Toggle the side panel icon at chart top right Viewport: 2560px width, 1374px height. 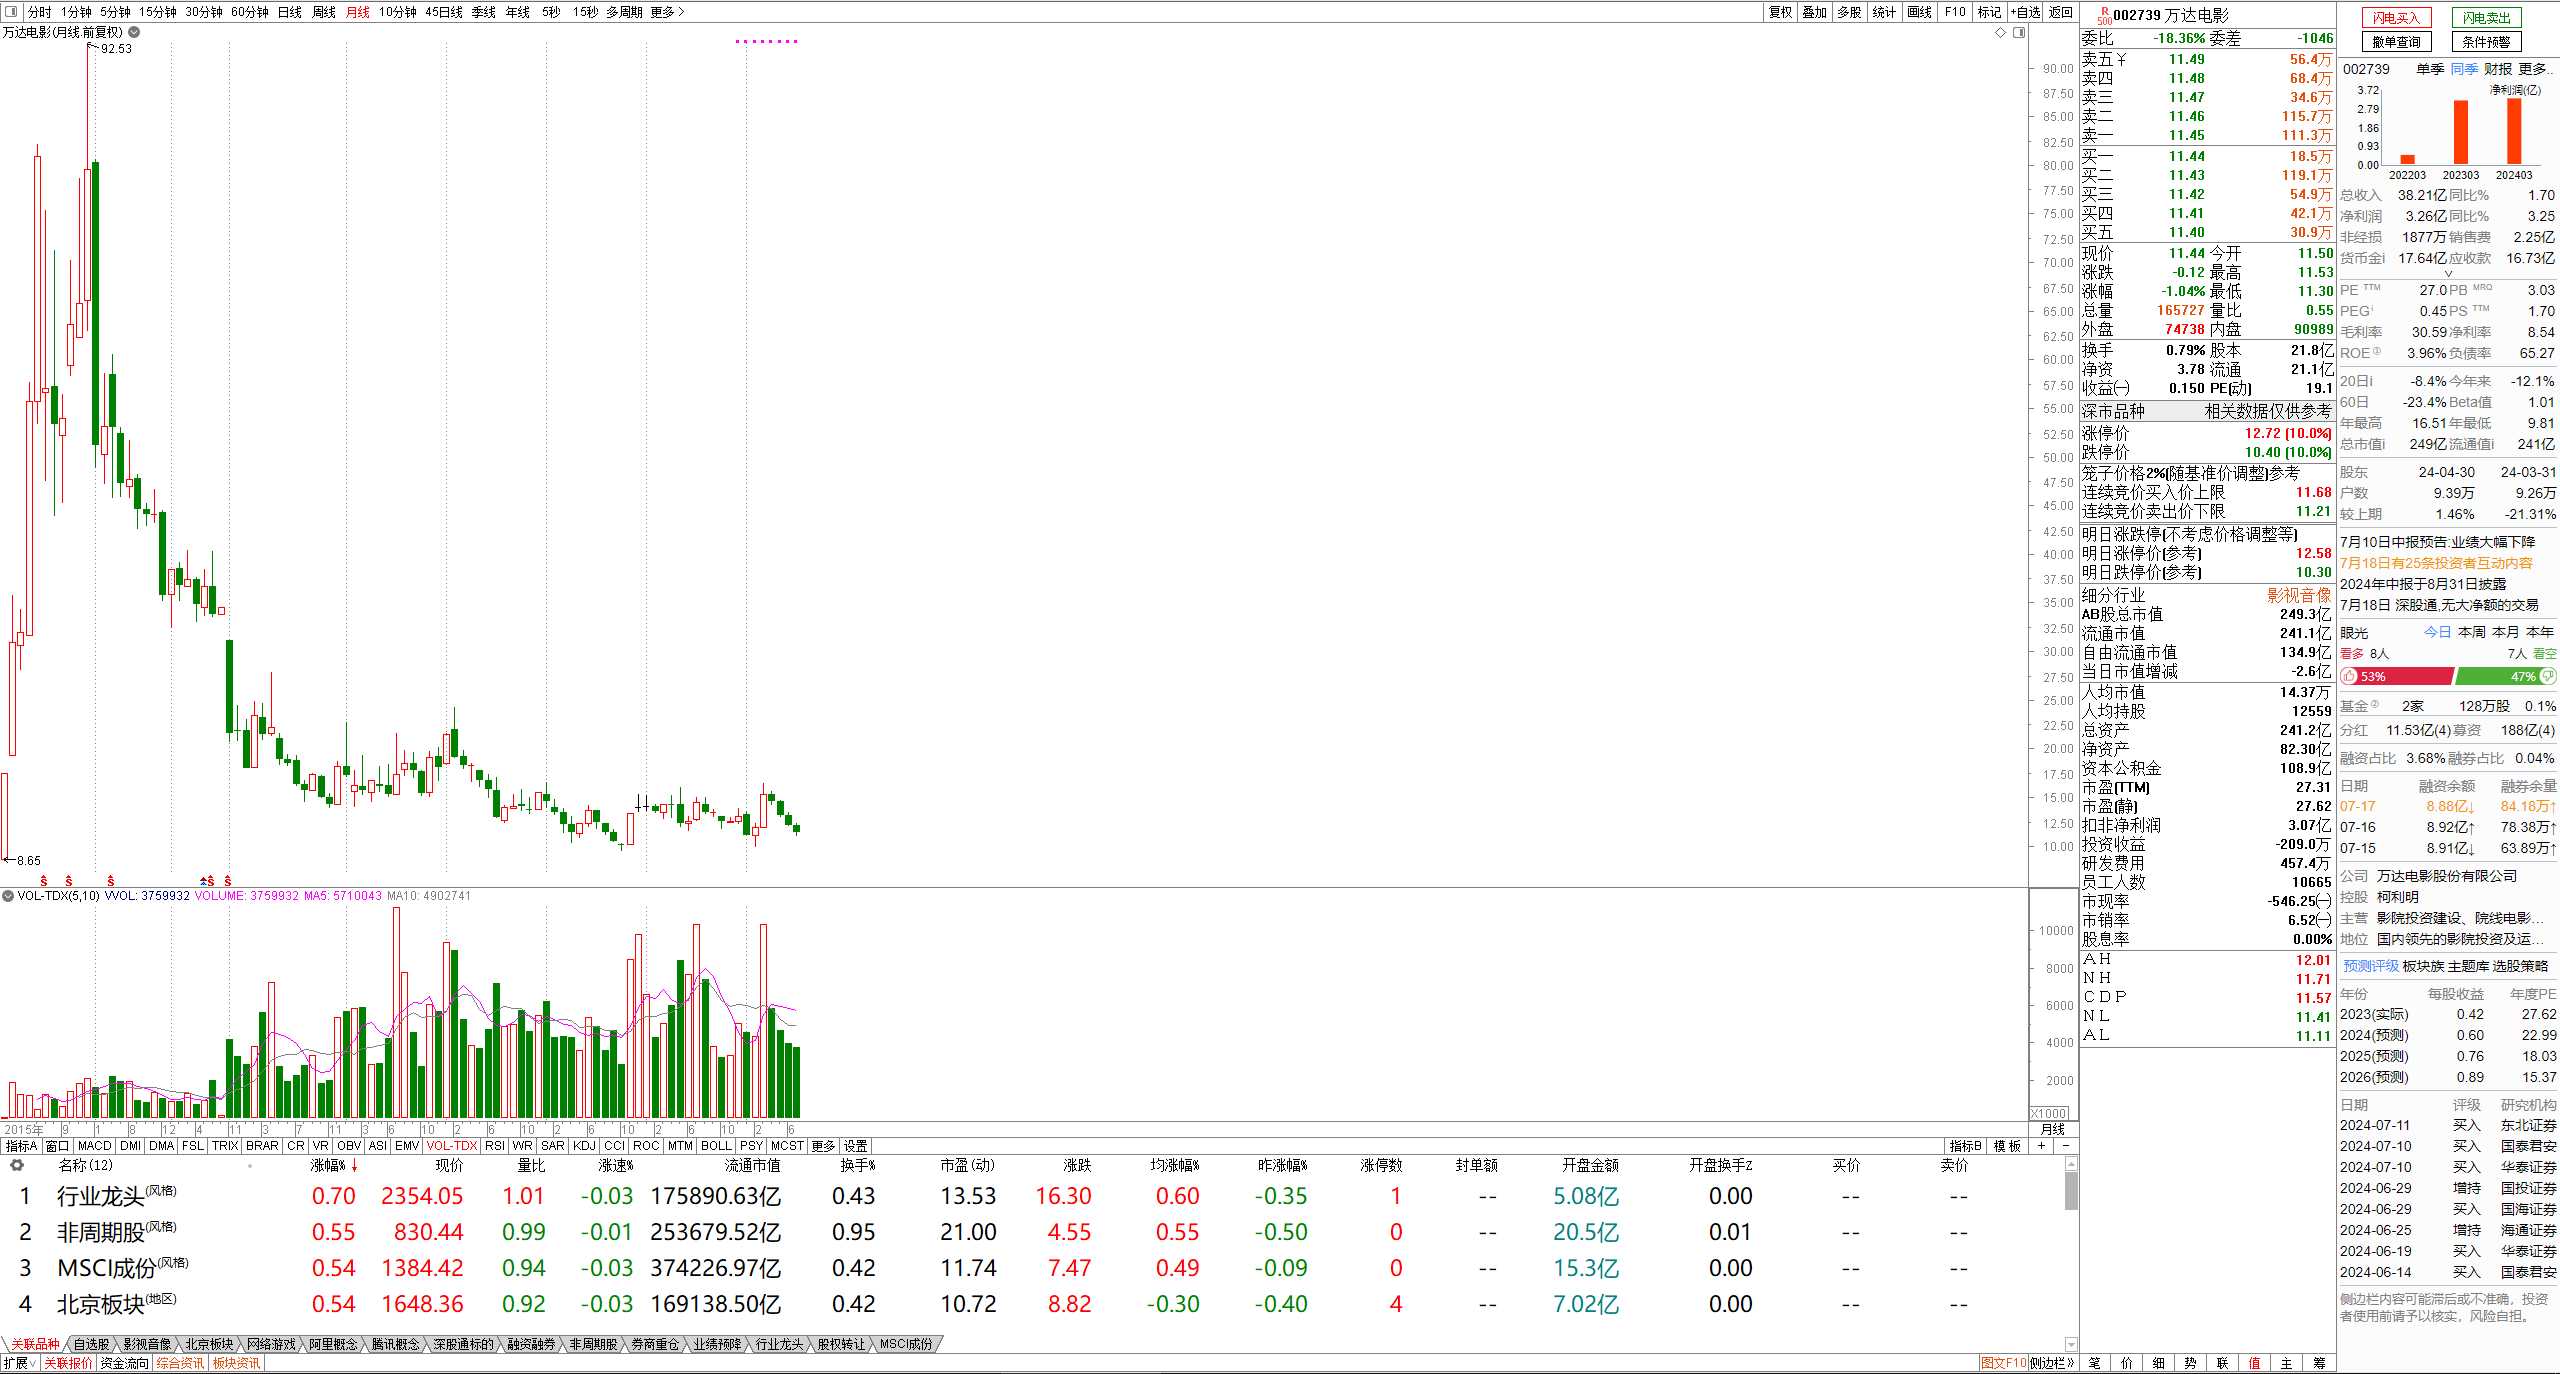point(2018,32)
